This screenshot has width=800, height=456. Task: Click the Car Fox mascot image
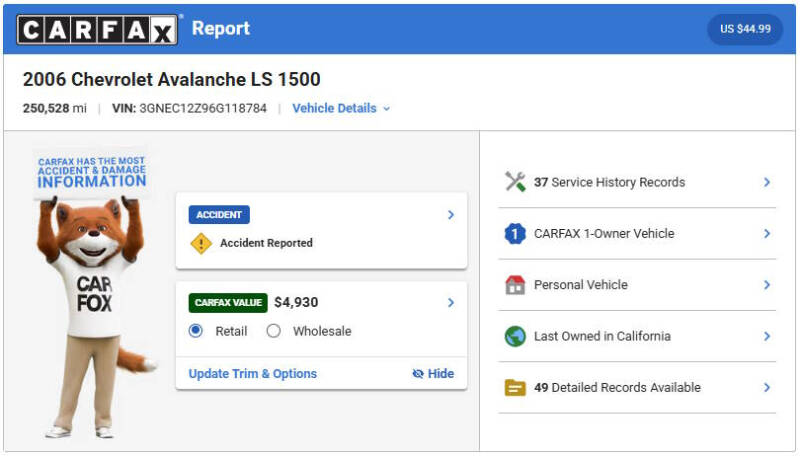tap(94, 293)
